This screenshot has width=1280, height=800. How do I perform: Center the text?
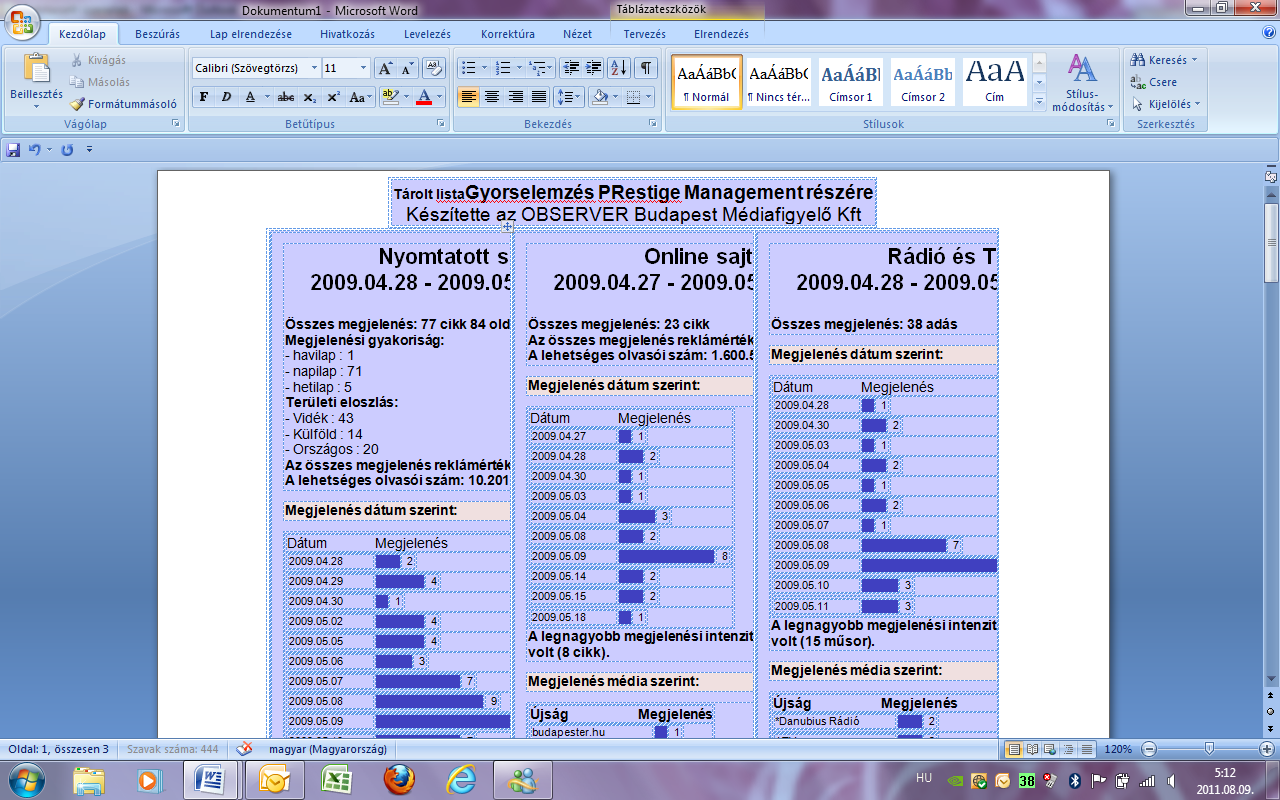click(492, 97)
